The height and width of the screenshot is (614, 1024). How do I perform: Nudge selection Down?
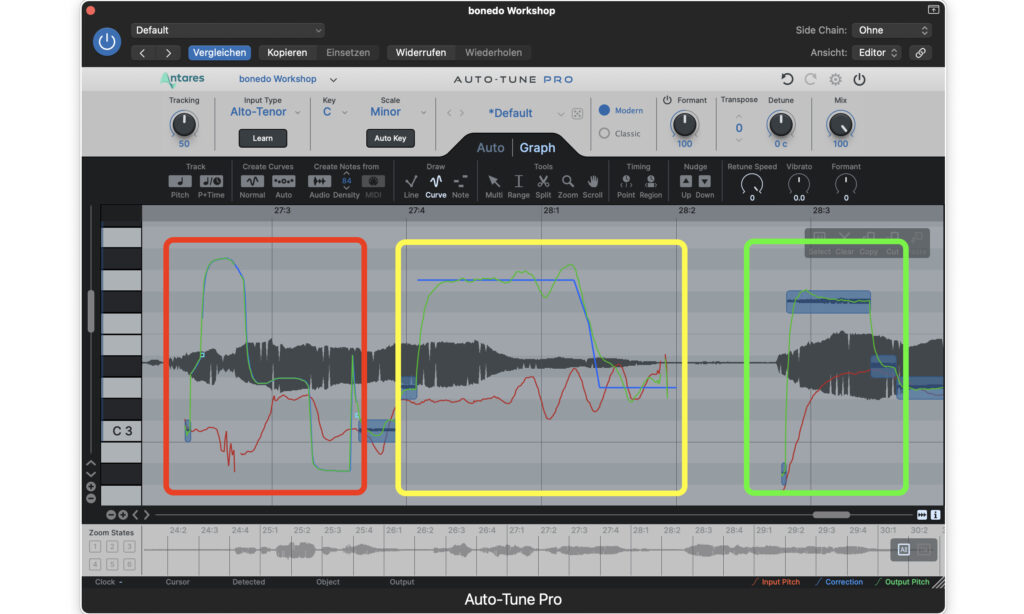[x=705, y=181]
